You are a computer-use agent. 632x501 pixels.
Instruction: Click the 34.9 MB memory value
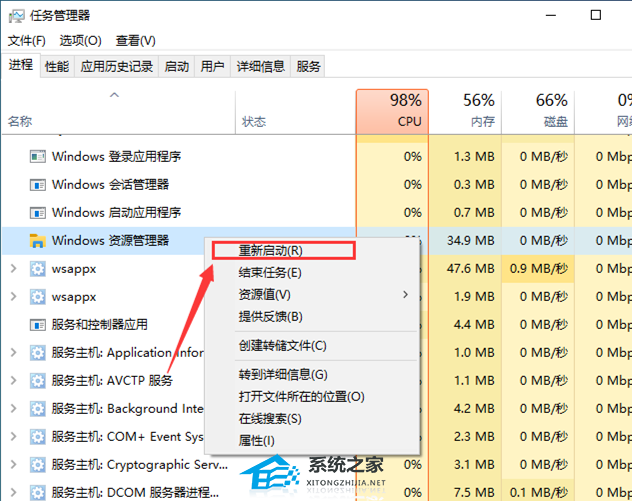pos(470,241)
